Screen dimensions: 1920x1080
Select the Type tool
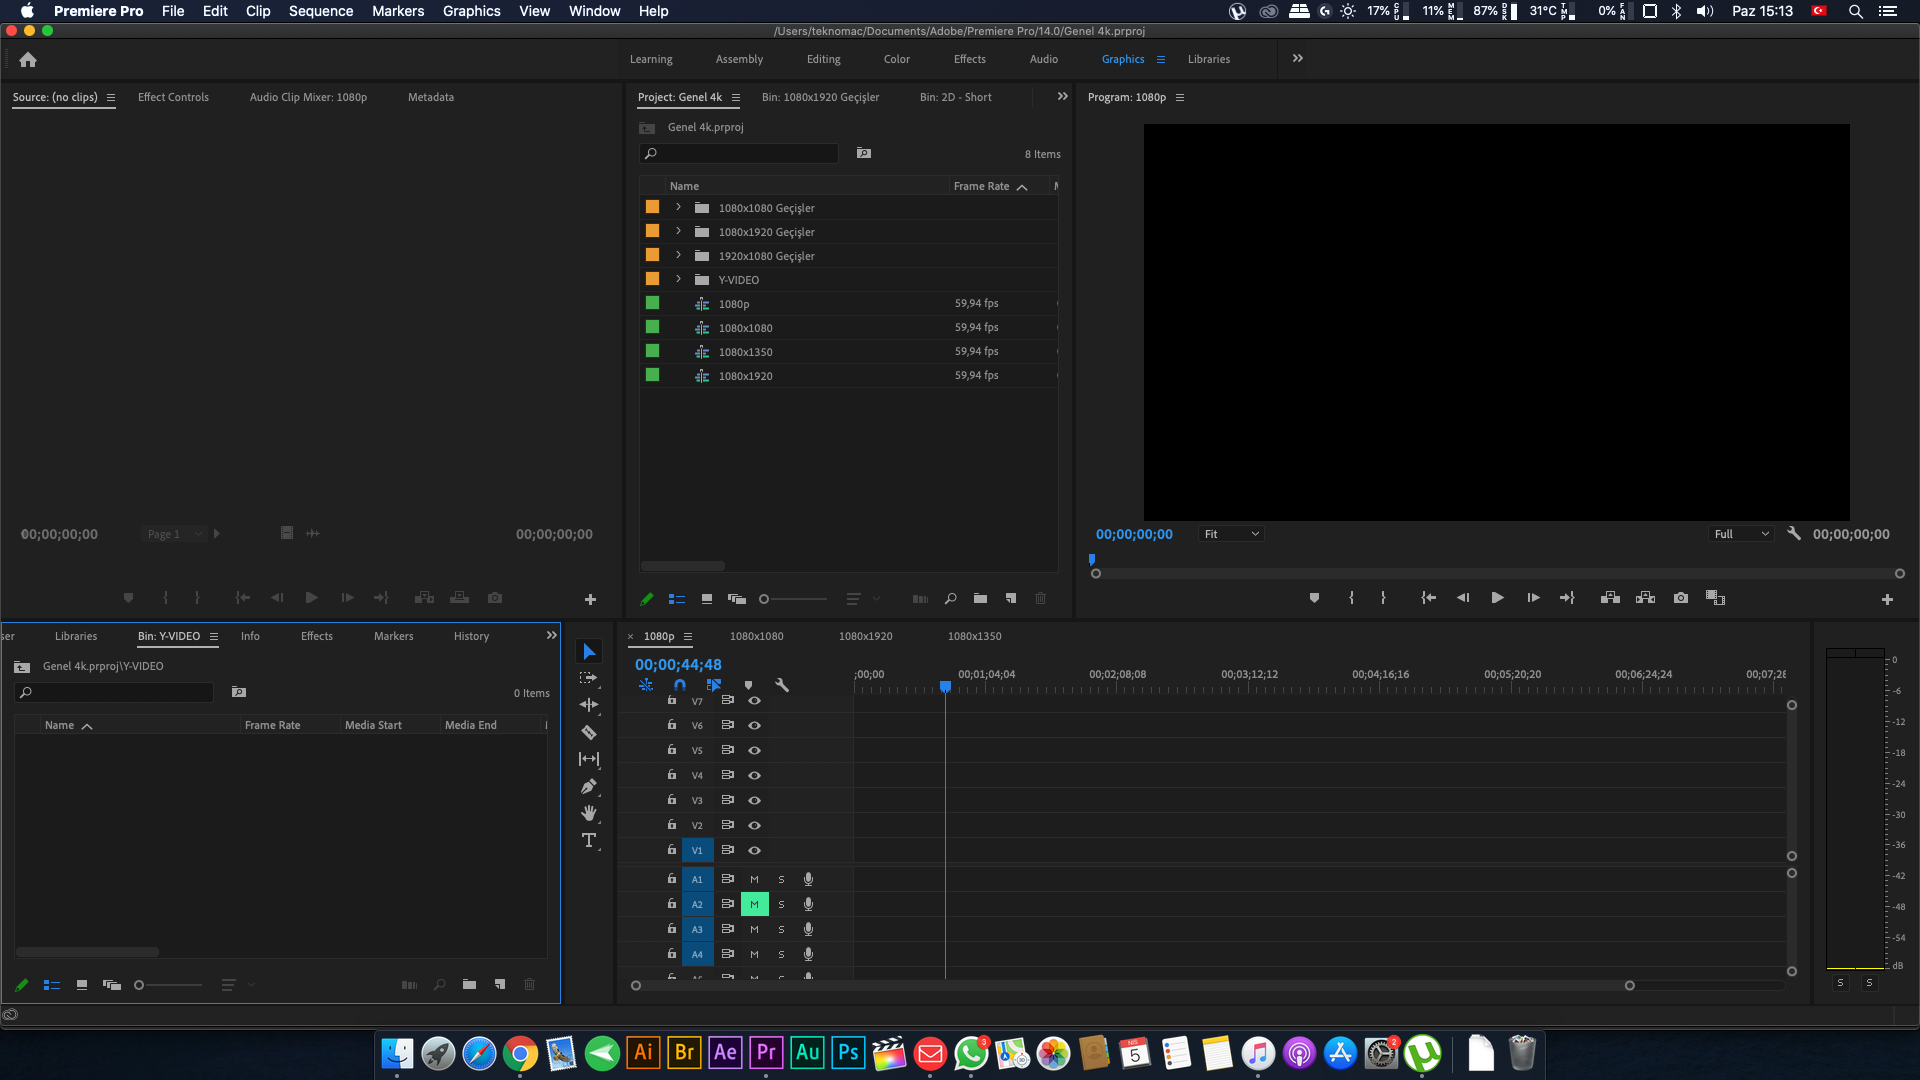(589, 840)
